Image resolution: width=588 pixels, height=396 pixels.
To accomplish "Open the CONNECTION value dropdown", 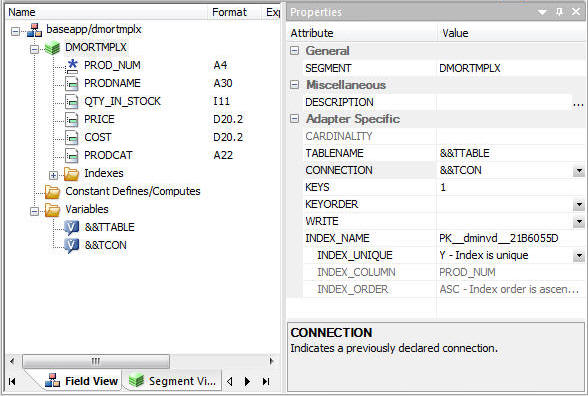I will coord(579,171).
